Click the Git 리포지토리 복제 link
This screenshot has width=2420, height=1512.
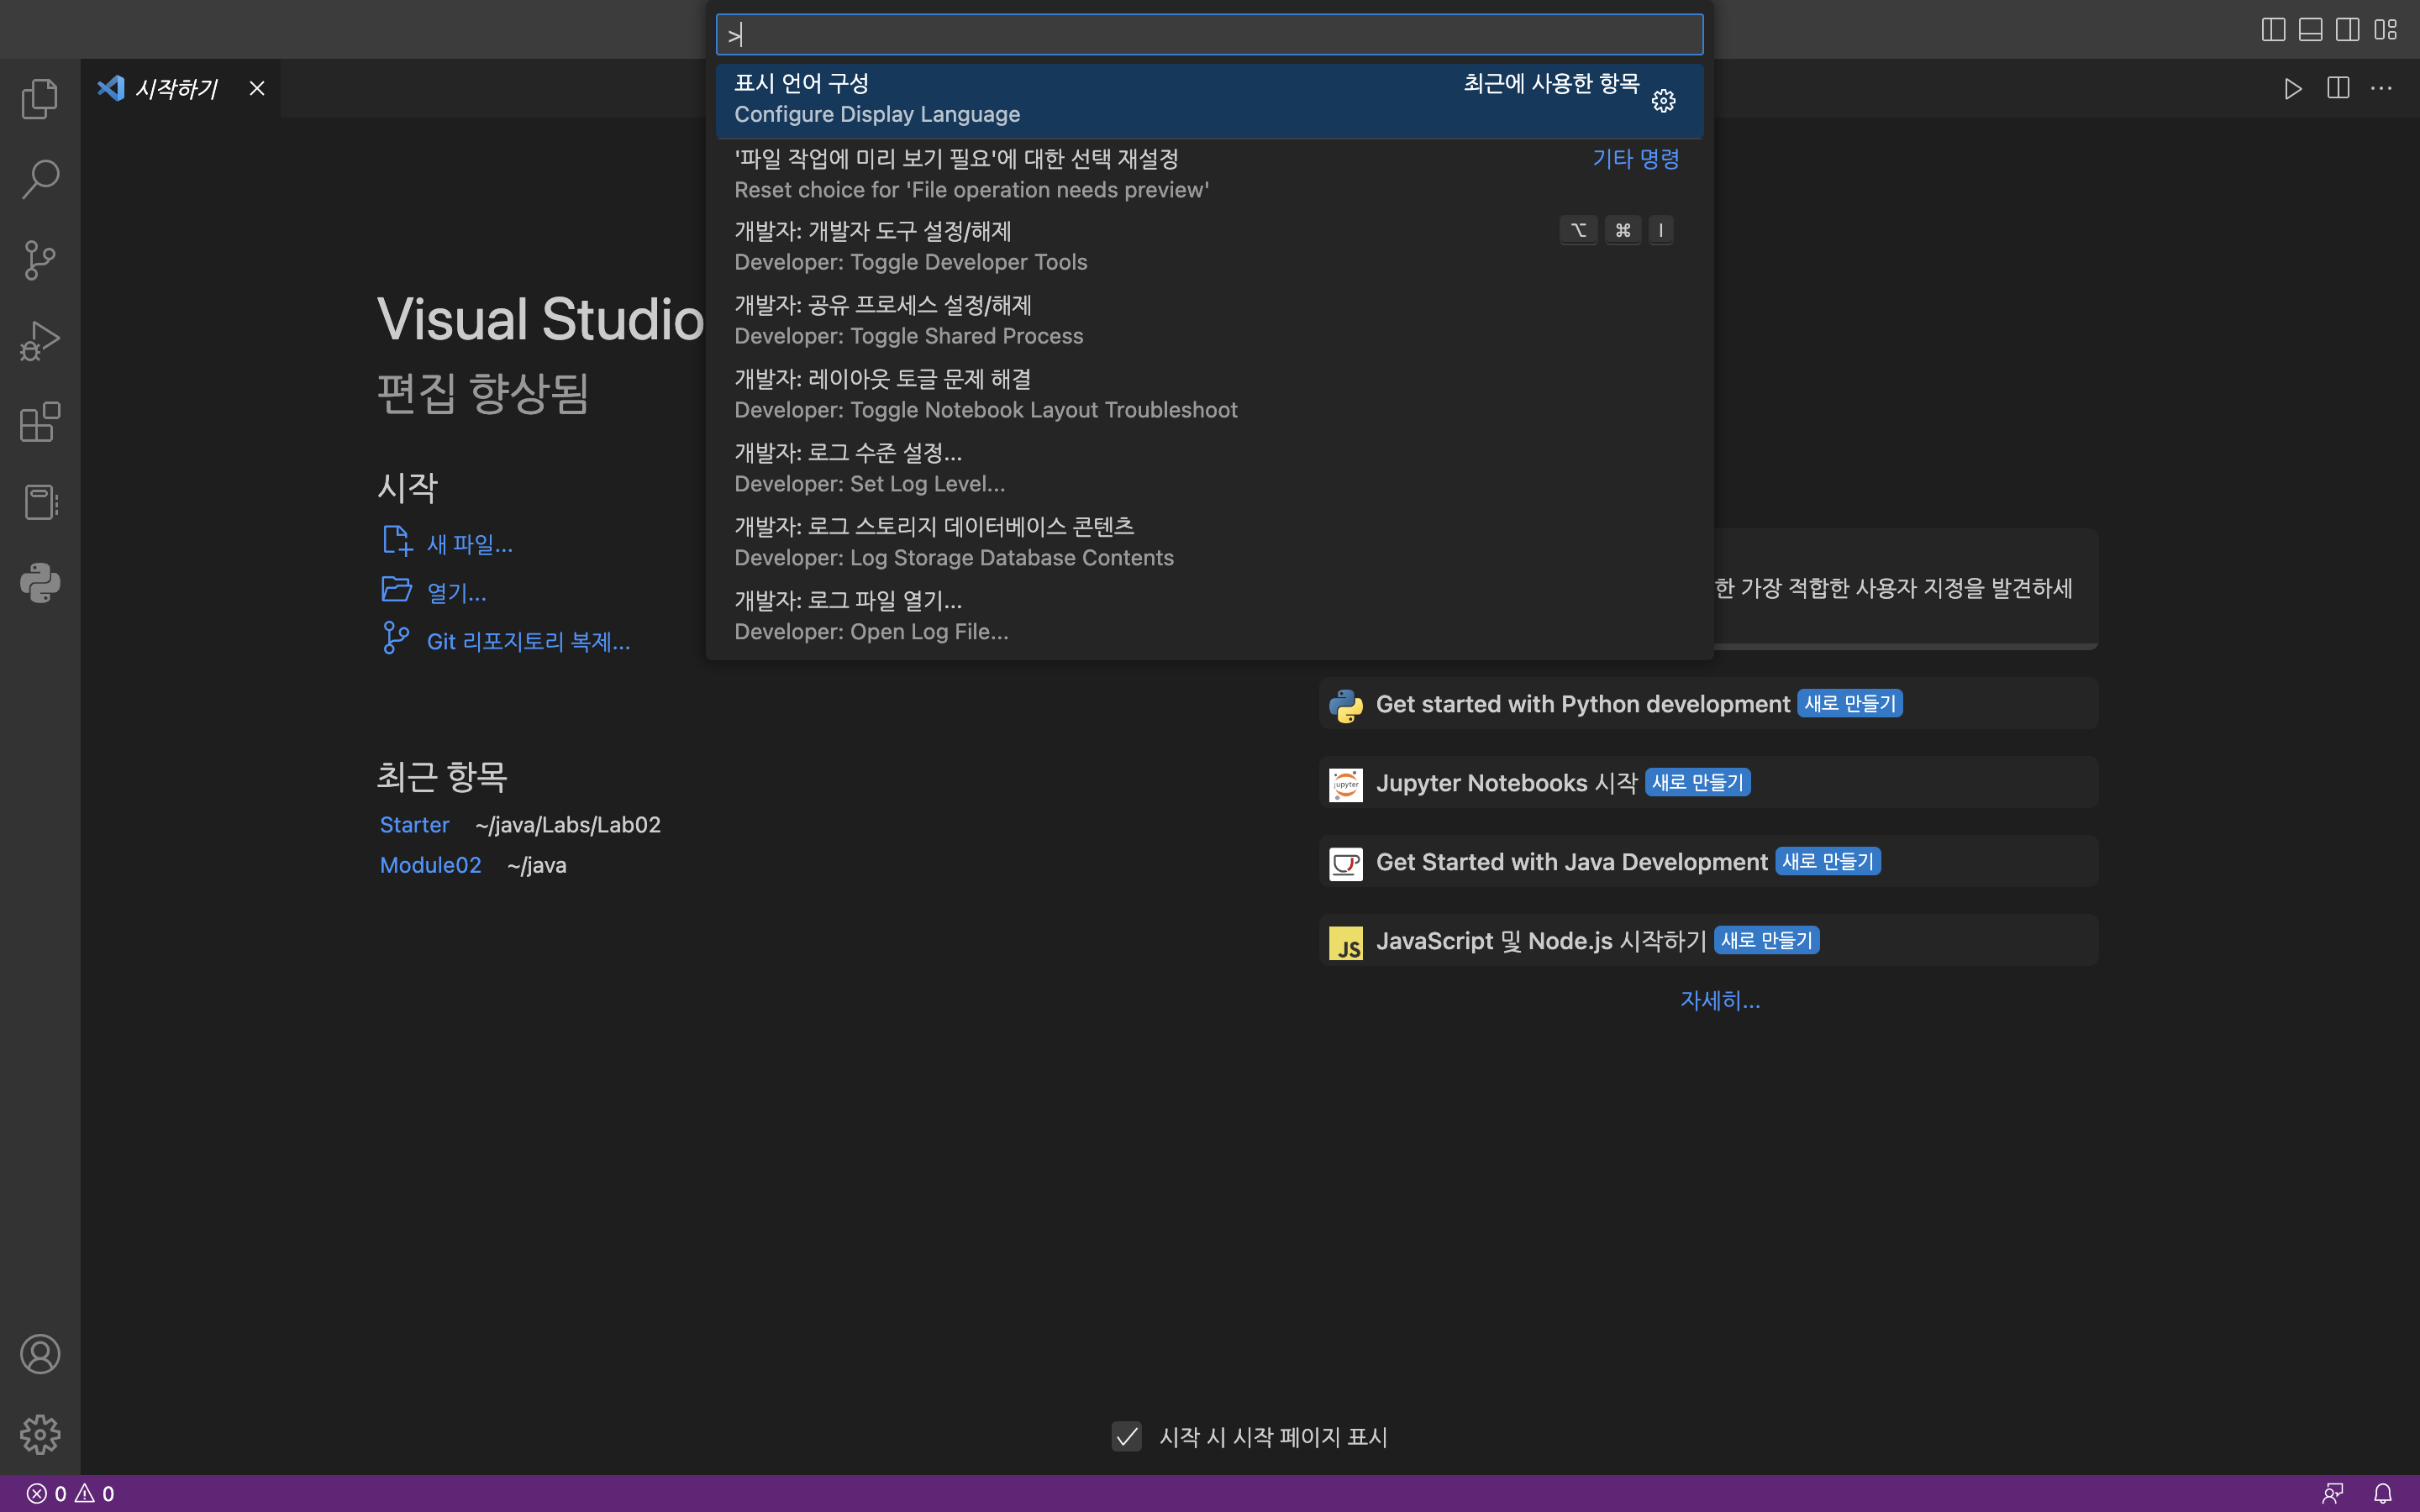528,641
